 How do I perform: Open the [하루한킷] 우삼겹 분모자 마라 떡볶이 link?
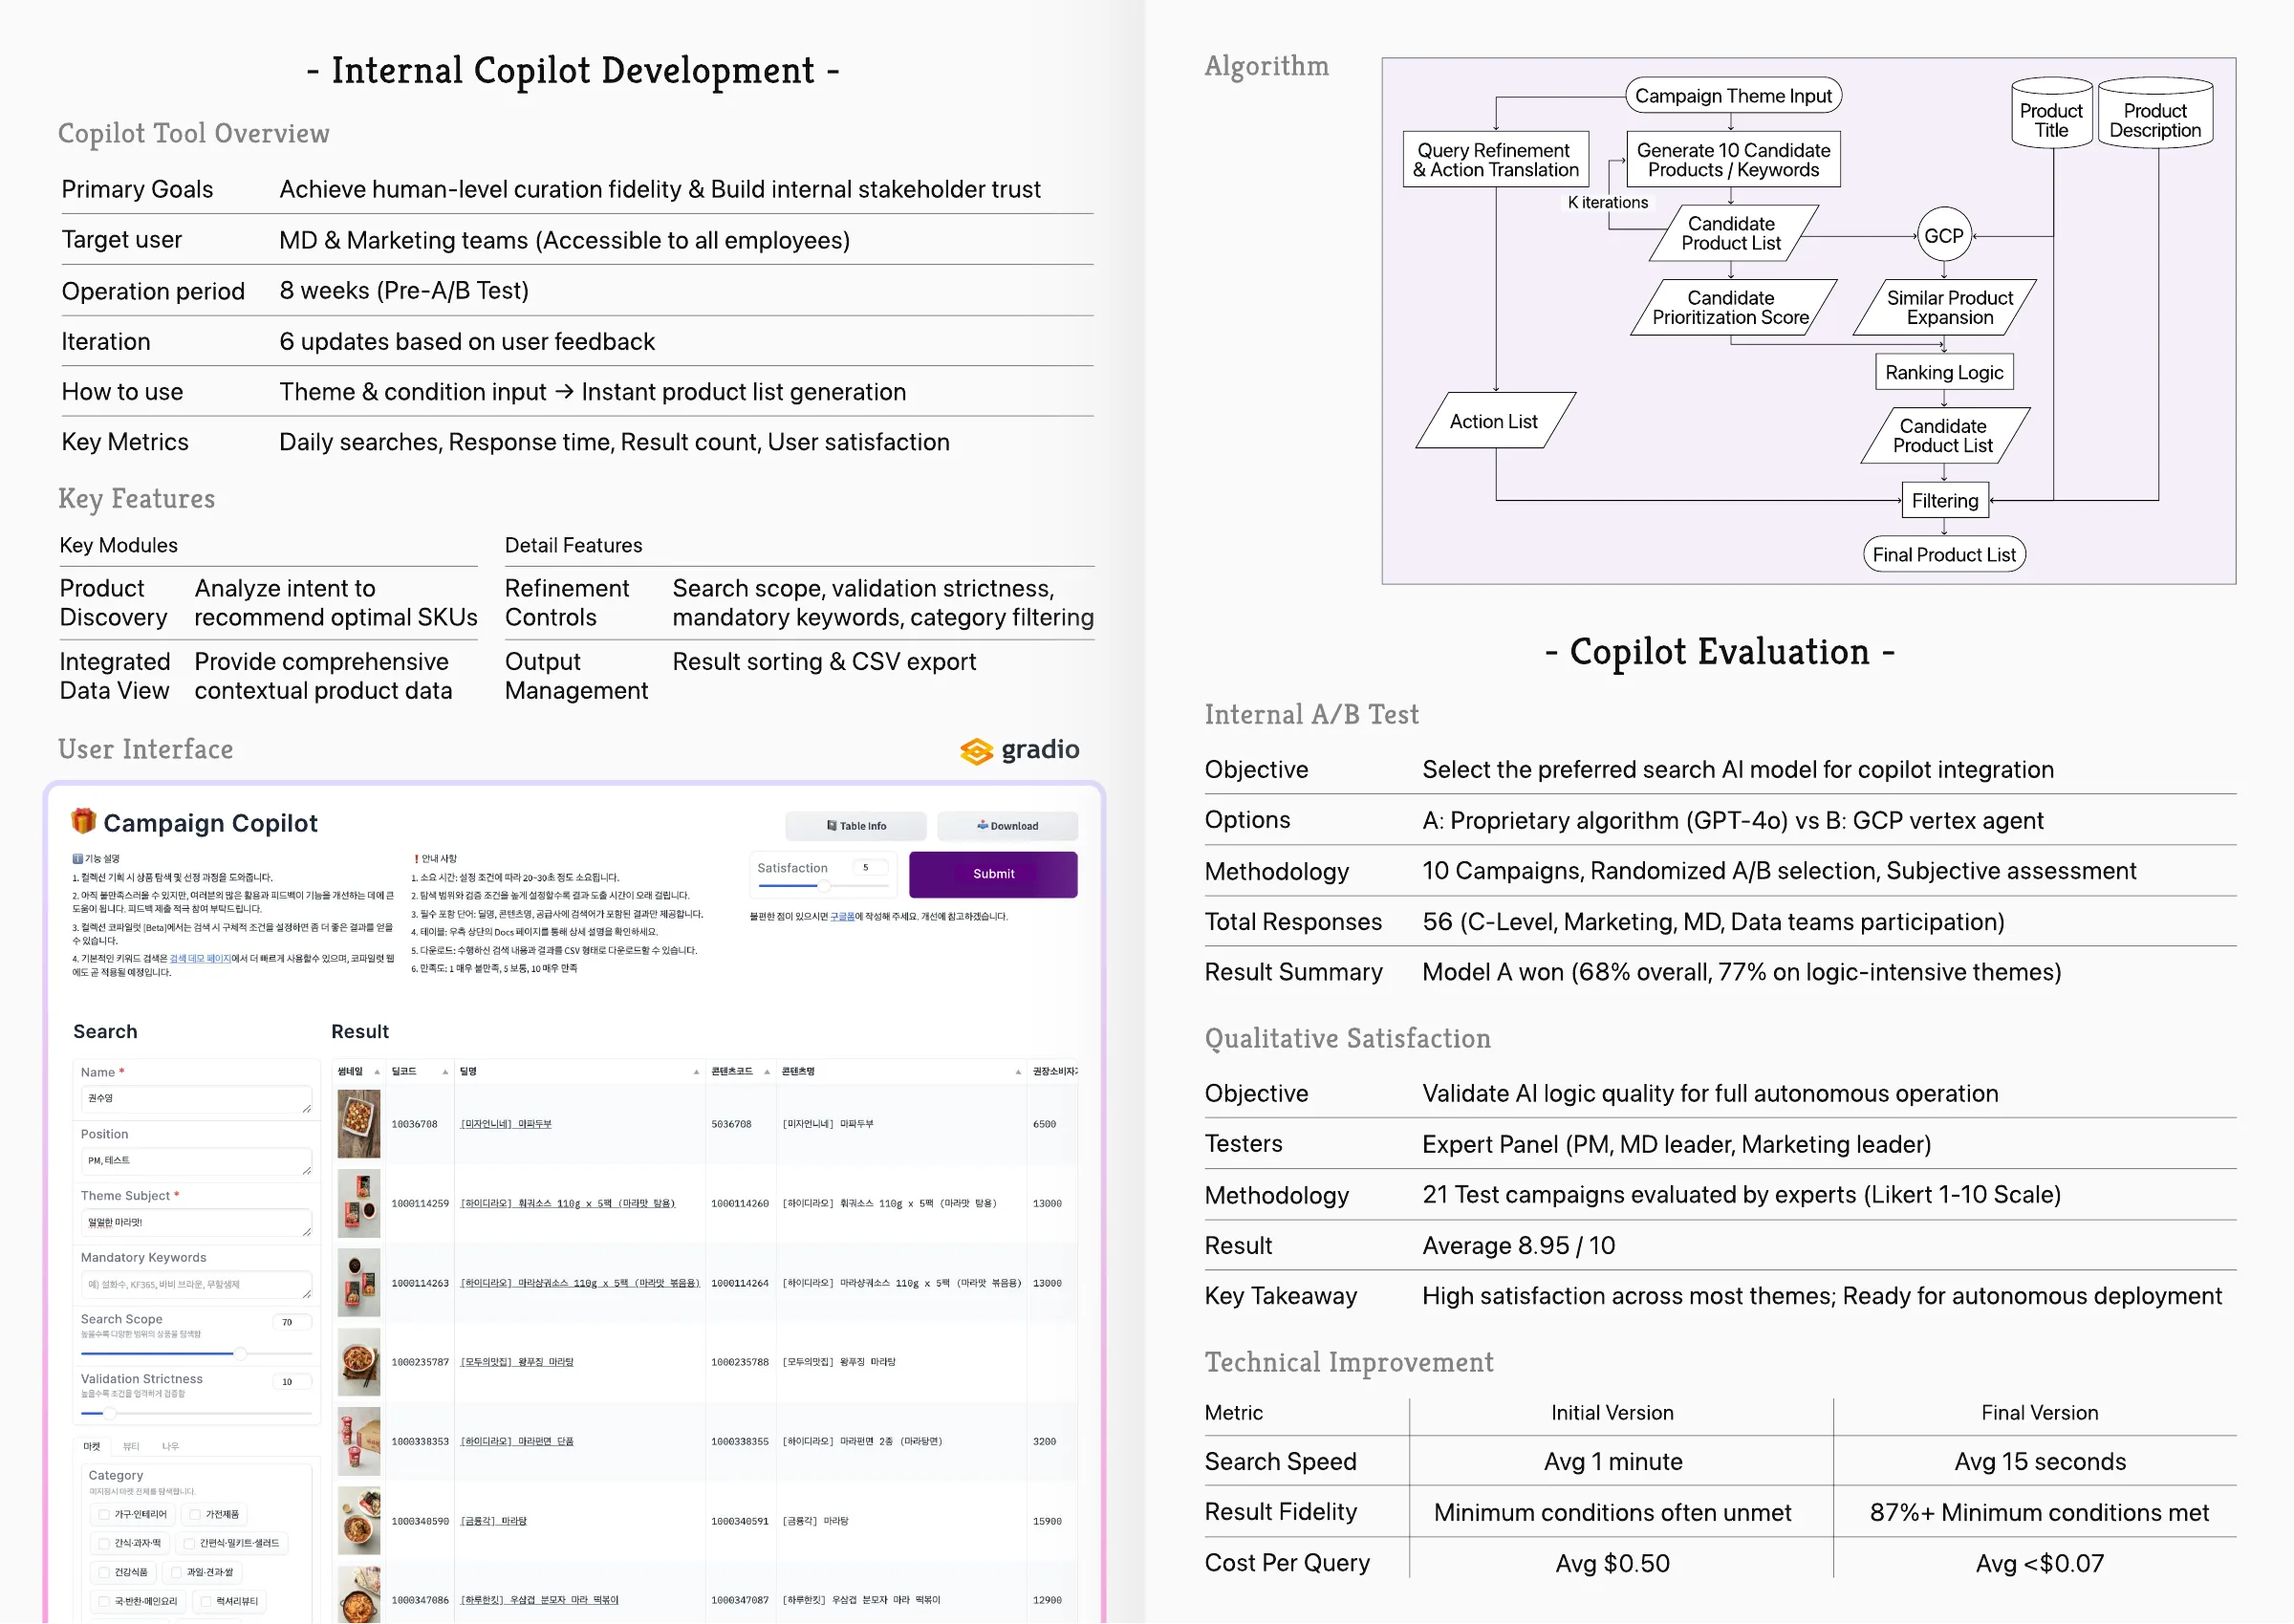(x=539, y=1600)
